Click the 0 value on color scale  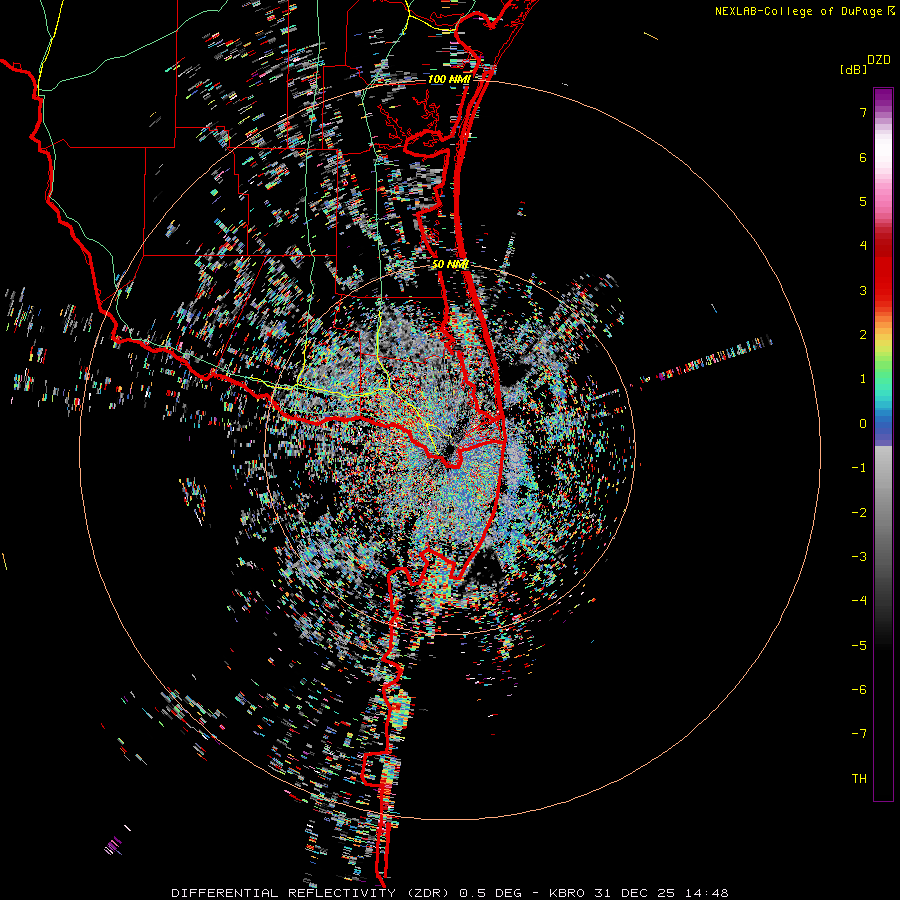(863, 424)
